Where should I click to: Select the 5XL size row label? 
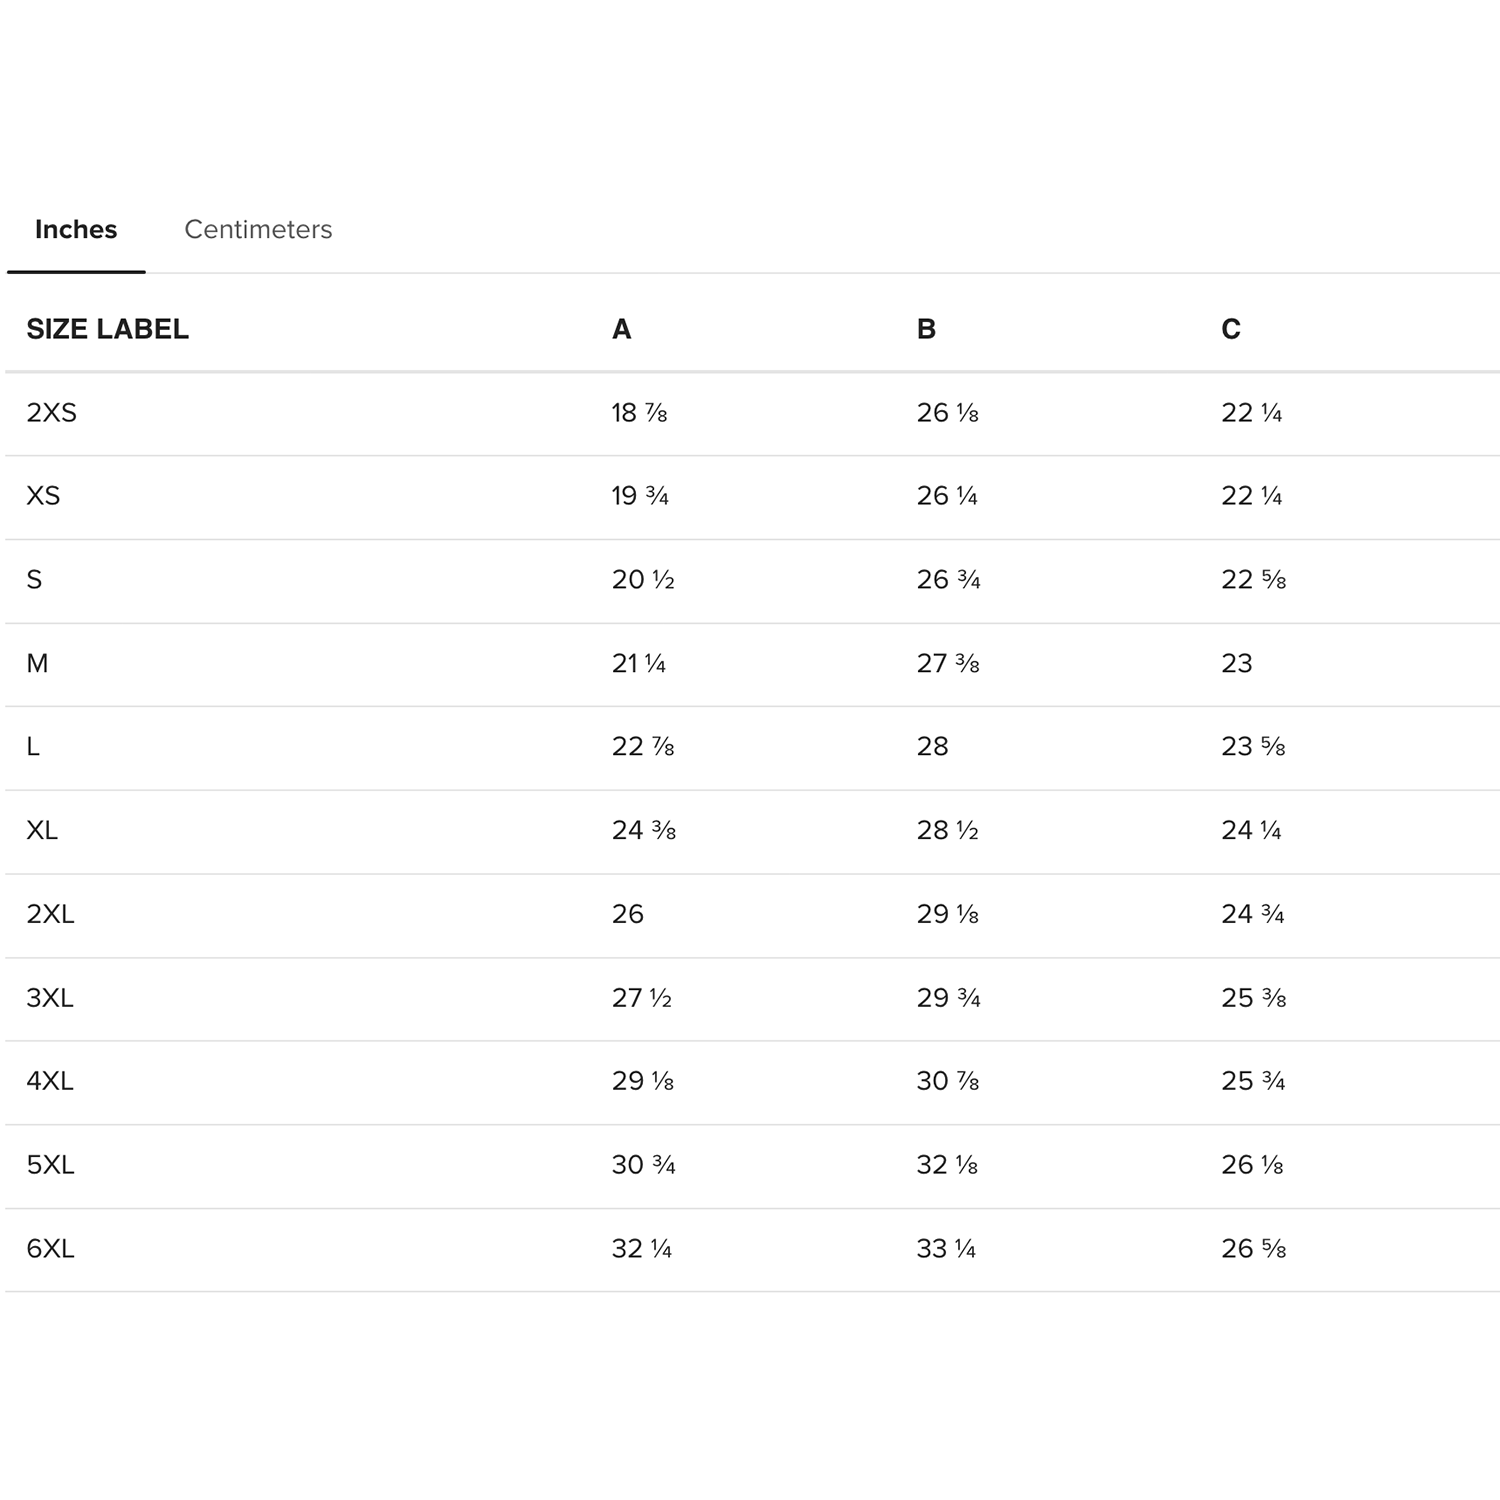click(x=50, y=1165)
